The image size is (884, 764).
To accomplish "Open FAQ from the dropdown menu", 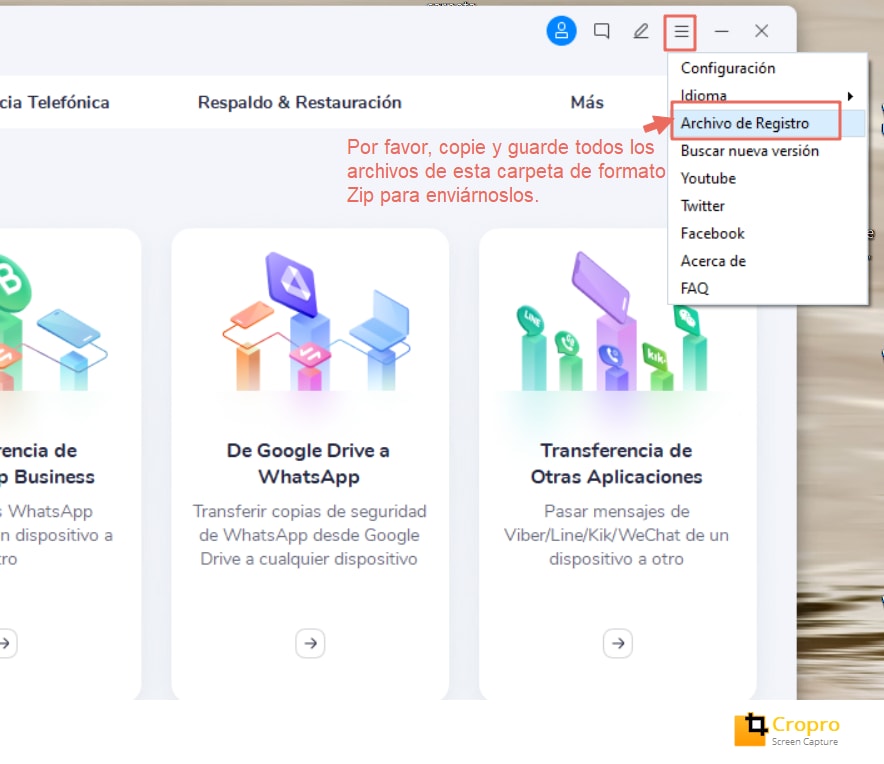I will tap(694, 288).
